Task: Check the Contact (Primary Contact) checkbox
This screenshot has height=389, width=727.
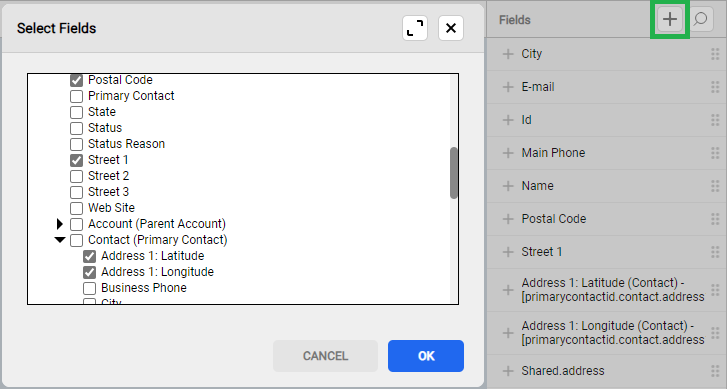Action: coord(77,240)
